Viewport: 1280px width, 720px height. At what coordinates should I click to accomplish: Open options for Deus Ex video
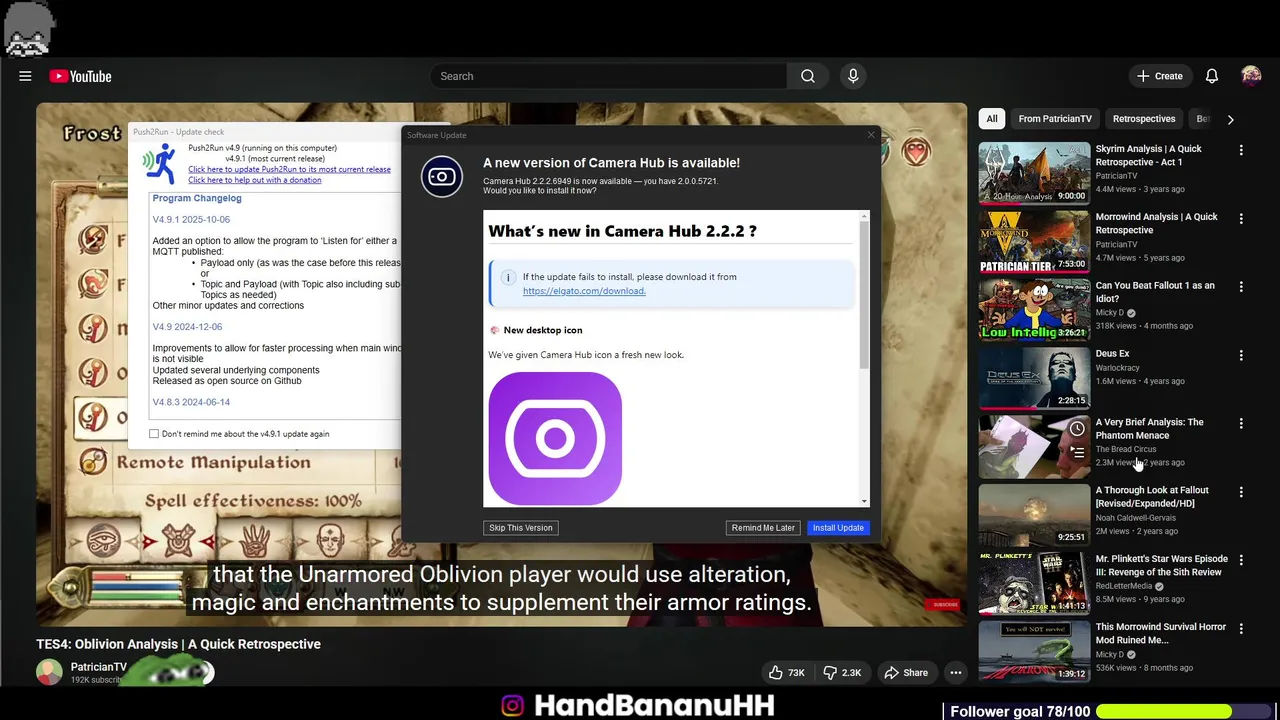pos(1241,355)
